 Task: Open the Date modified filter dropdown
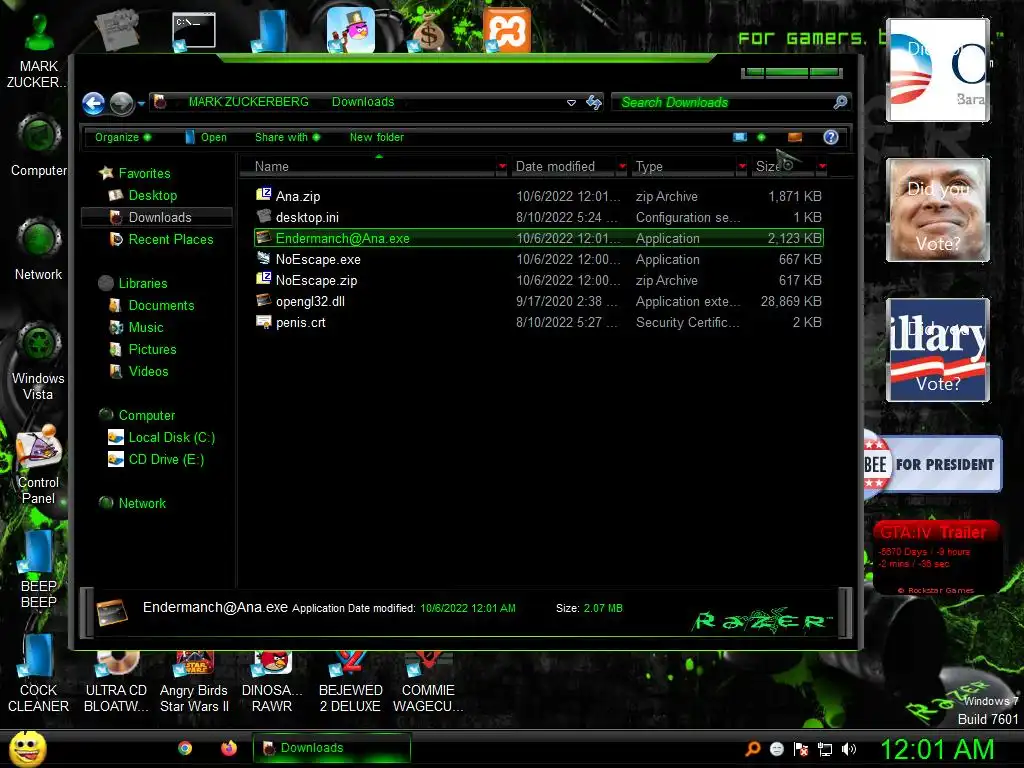(622, 167)
